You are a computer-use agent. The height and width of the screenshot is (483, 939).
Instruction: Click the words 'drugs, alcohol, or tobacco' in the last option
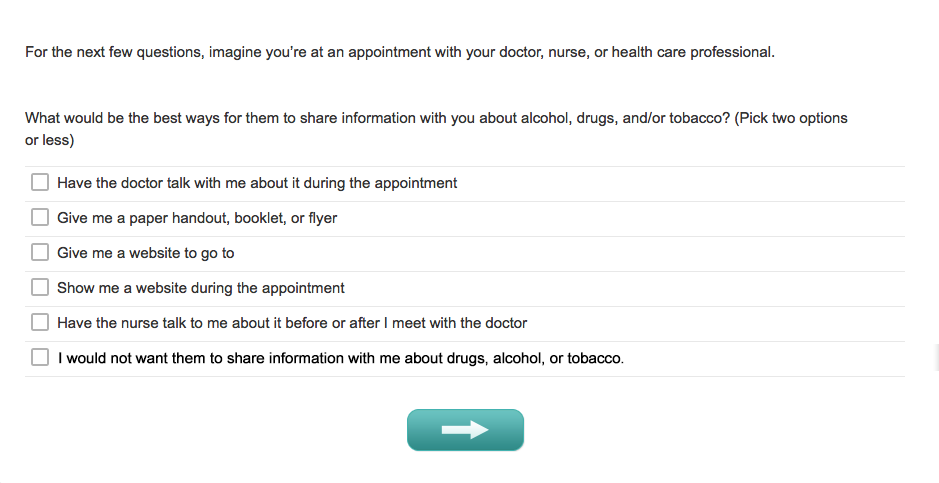tap(532, 358)
